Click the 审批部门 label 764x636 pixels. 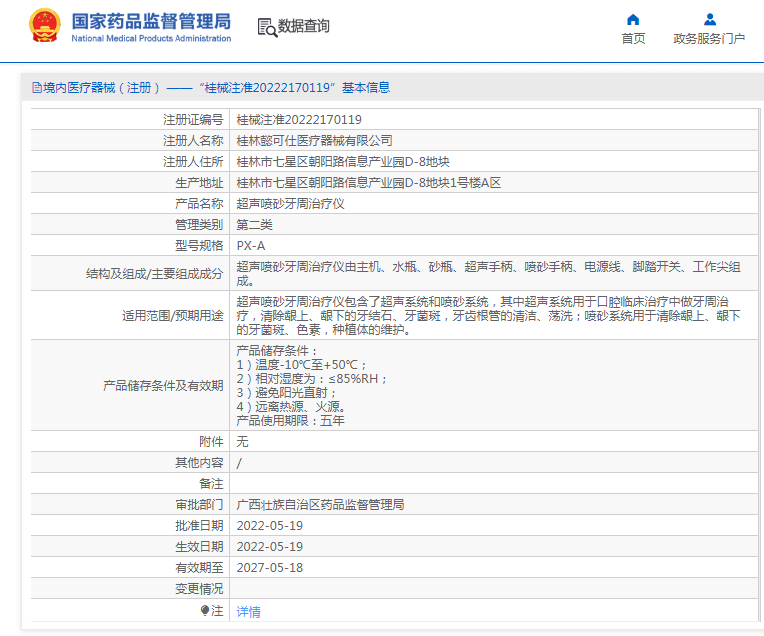[x=199, y=504]
